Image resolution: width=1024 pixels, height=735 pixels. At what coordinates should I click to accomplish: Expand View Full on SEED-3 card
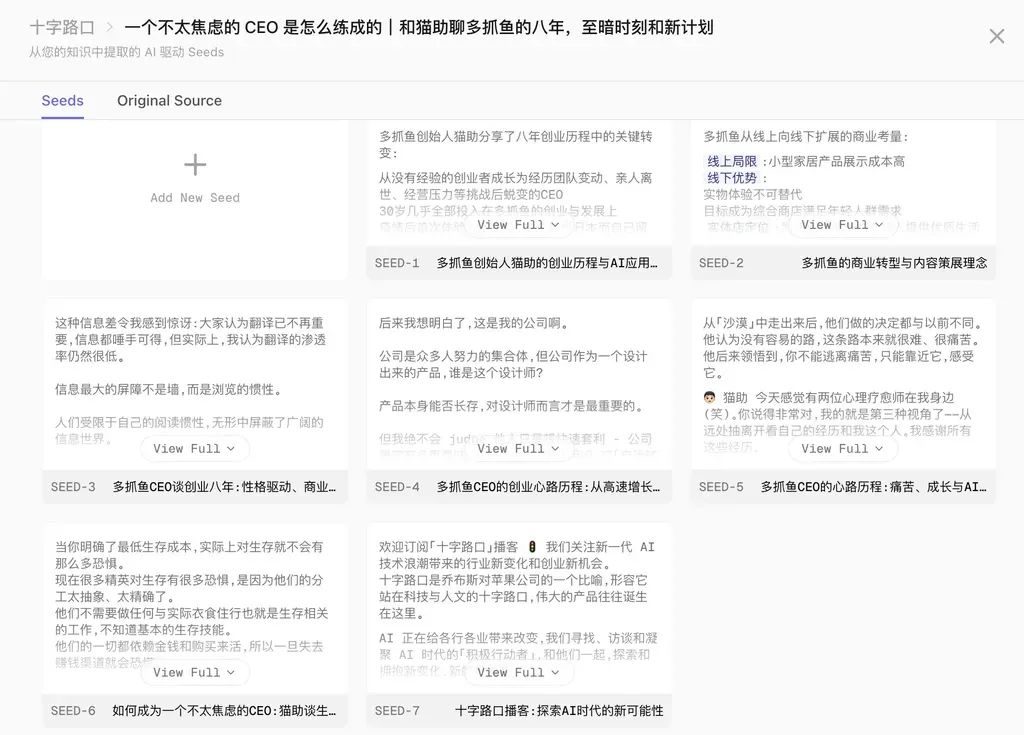(195, 449)
